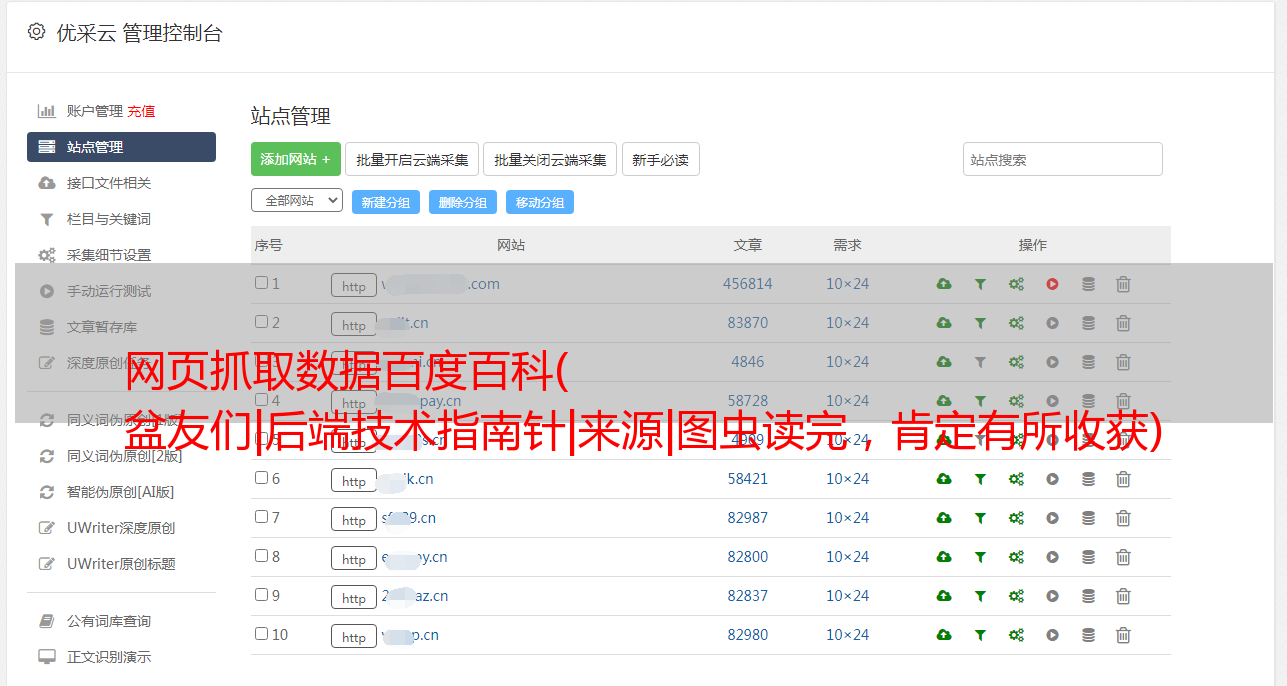Click cloud upload icon in row 1

click(x=944, y=284)
